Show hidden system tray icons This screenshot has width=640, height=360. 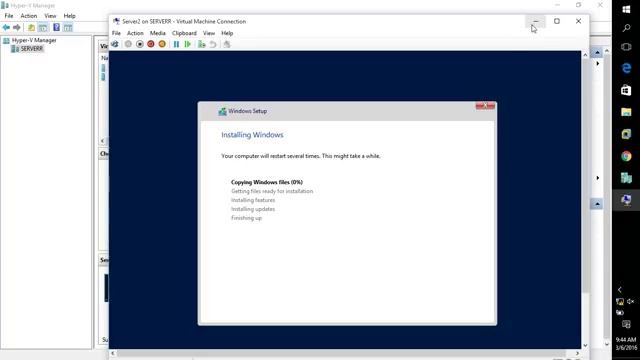pos(620,289)
